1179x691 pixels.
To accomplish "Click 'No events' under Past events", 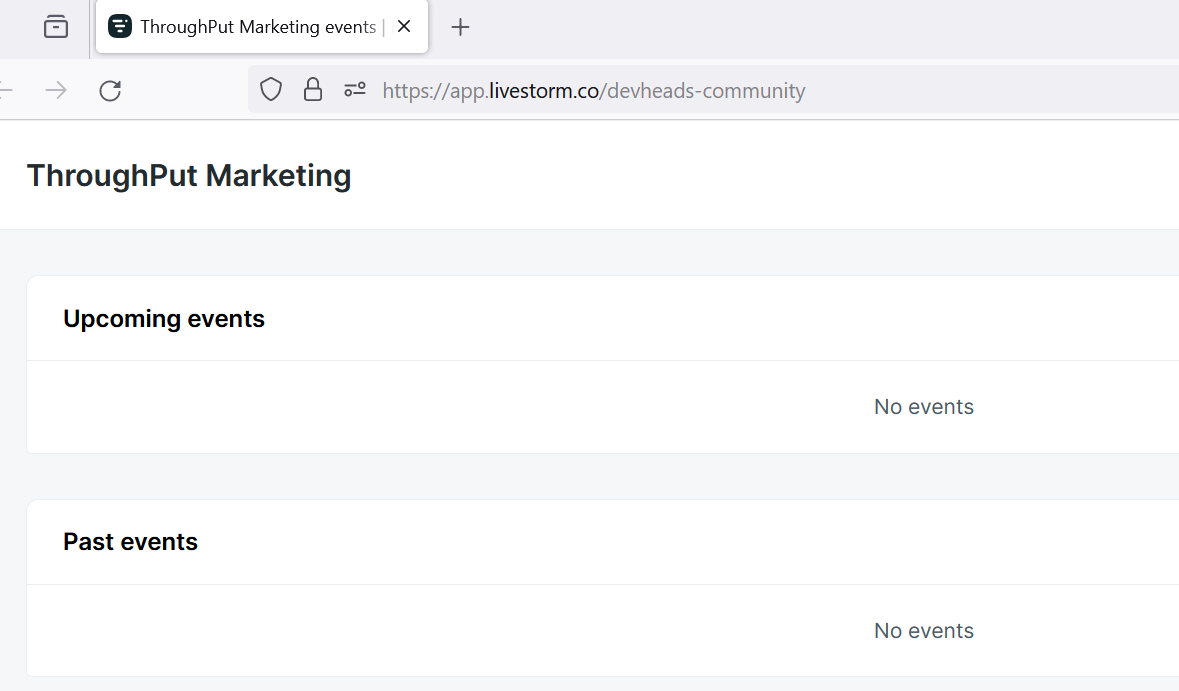I will tap(923, 631).
